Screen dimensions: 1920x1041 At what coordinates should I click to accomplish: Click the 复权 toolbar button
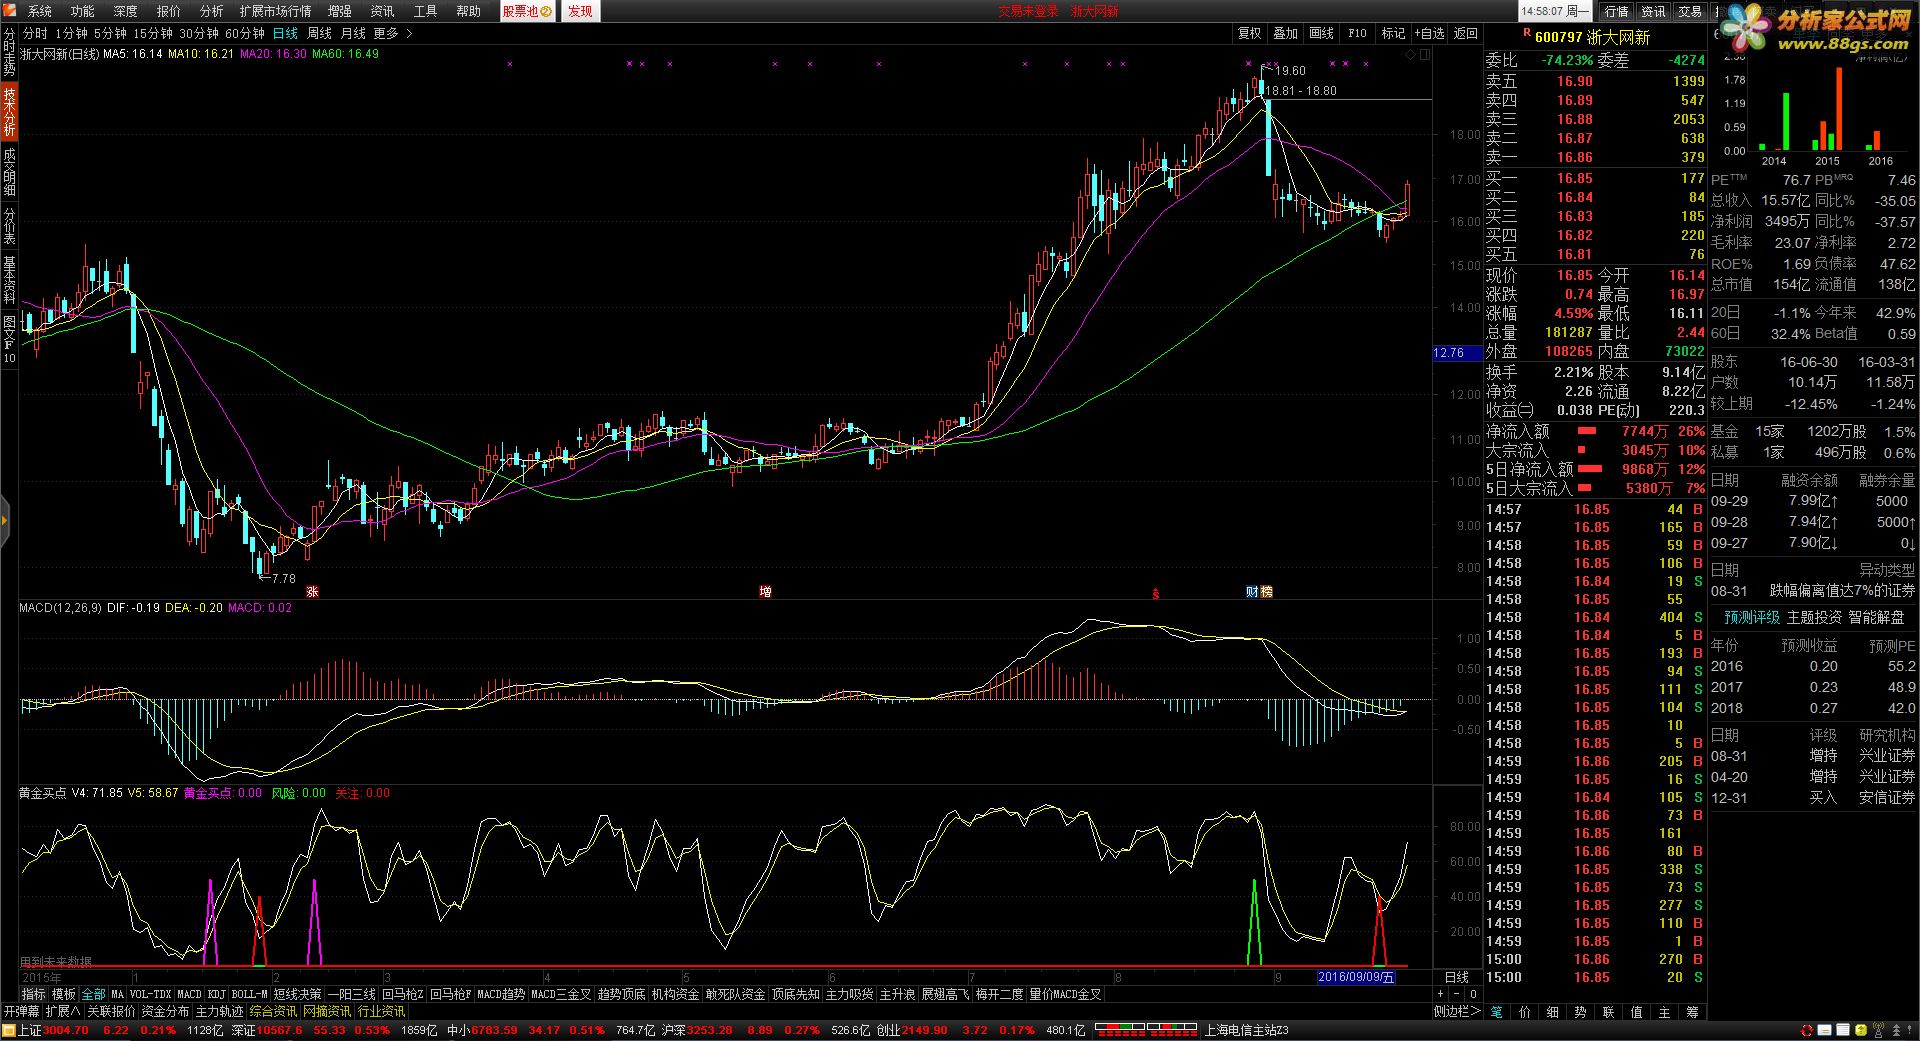pyautogui.click(x=1250, y=33)
